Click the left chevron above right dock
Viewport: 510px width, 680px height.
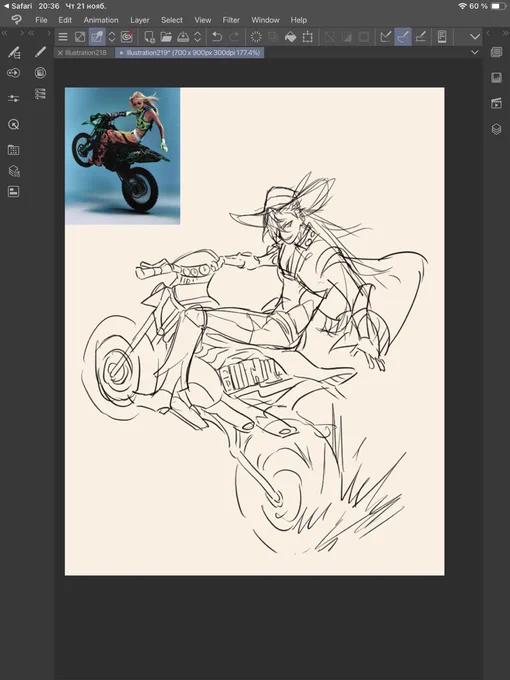pyautogui.click(x=488, y=33)
